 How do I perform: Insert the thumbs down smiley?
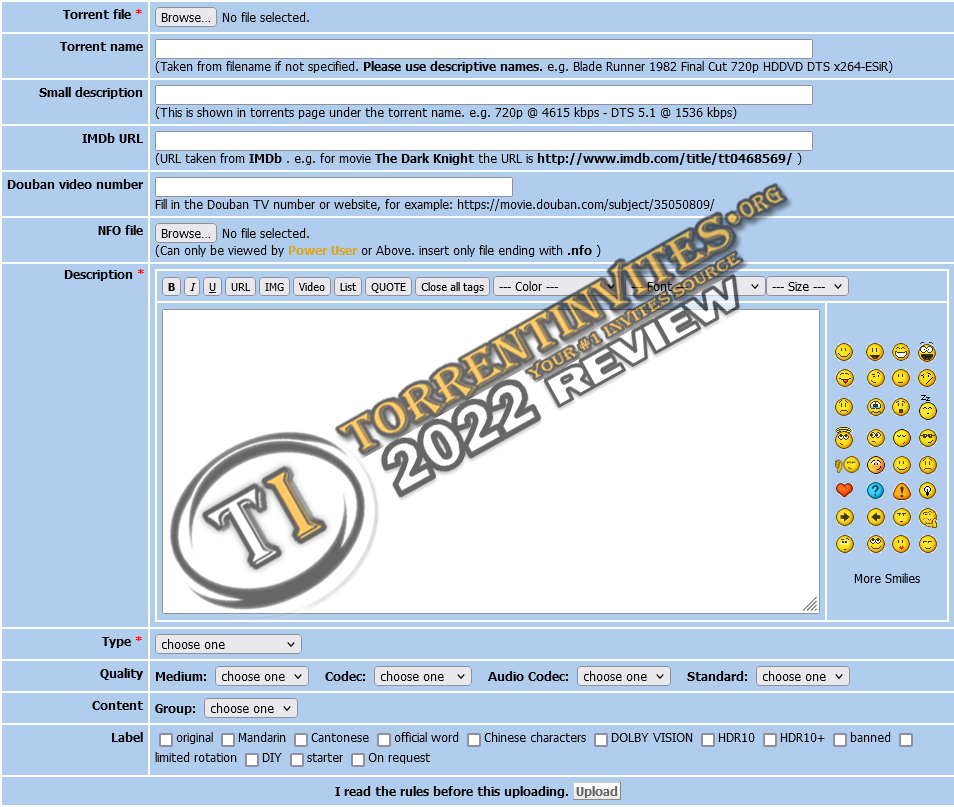click(847, 465)
